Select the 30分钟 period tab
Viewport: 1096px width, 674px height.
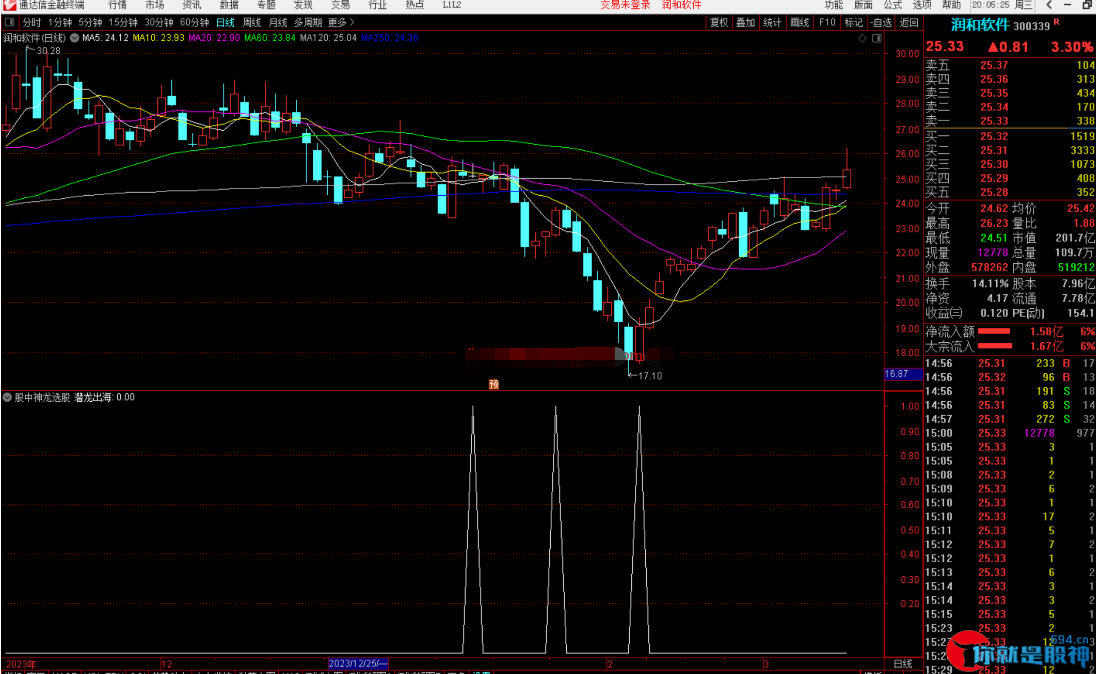click(159, 22)
